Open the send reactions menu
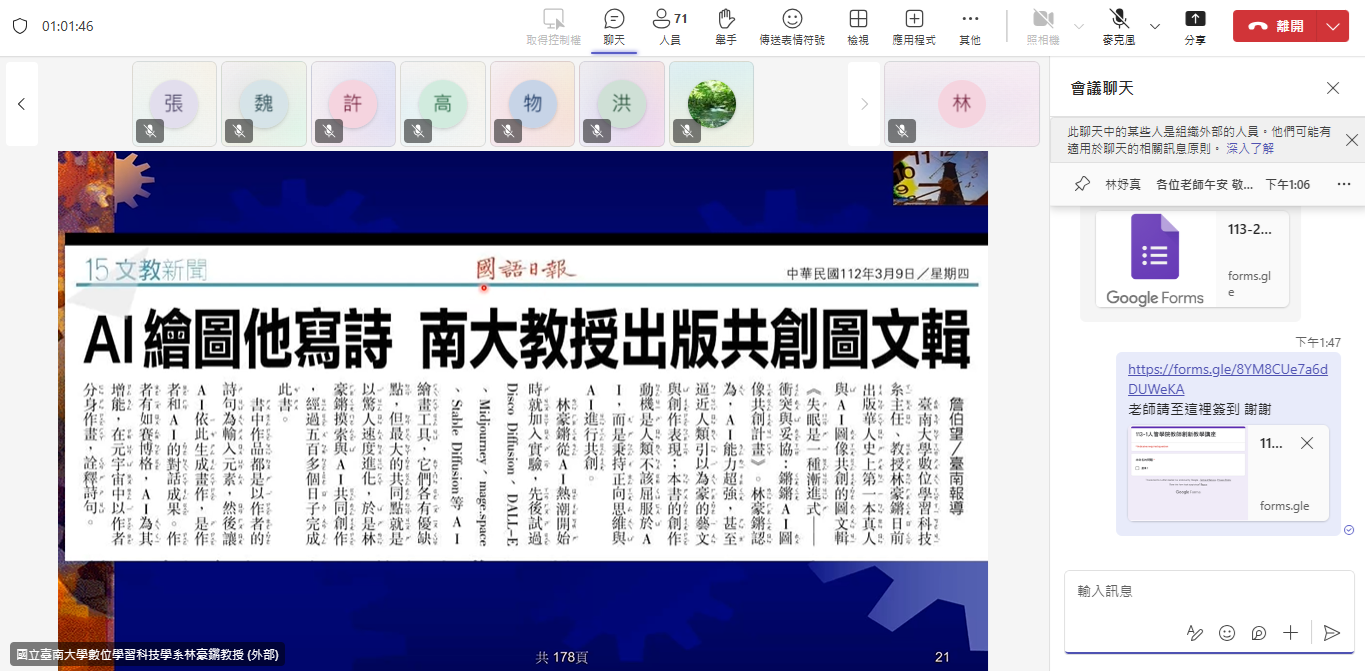This screenshot has width=1365, height=671. tap(792, 27)
